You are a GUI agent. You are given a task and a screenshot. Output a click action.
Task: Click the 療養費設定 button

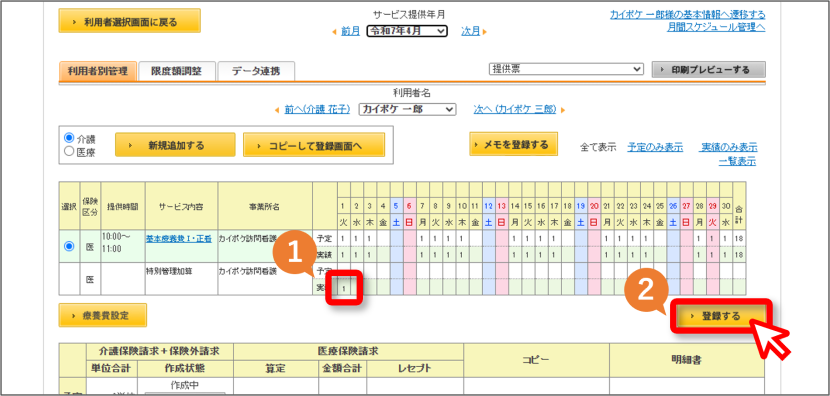click(x=103, y=315)
